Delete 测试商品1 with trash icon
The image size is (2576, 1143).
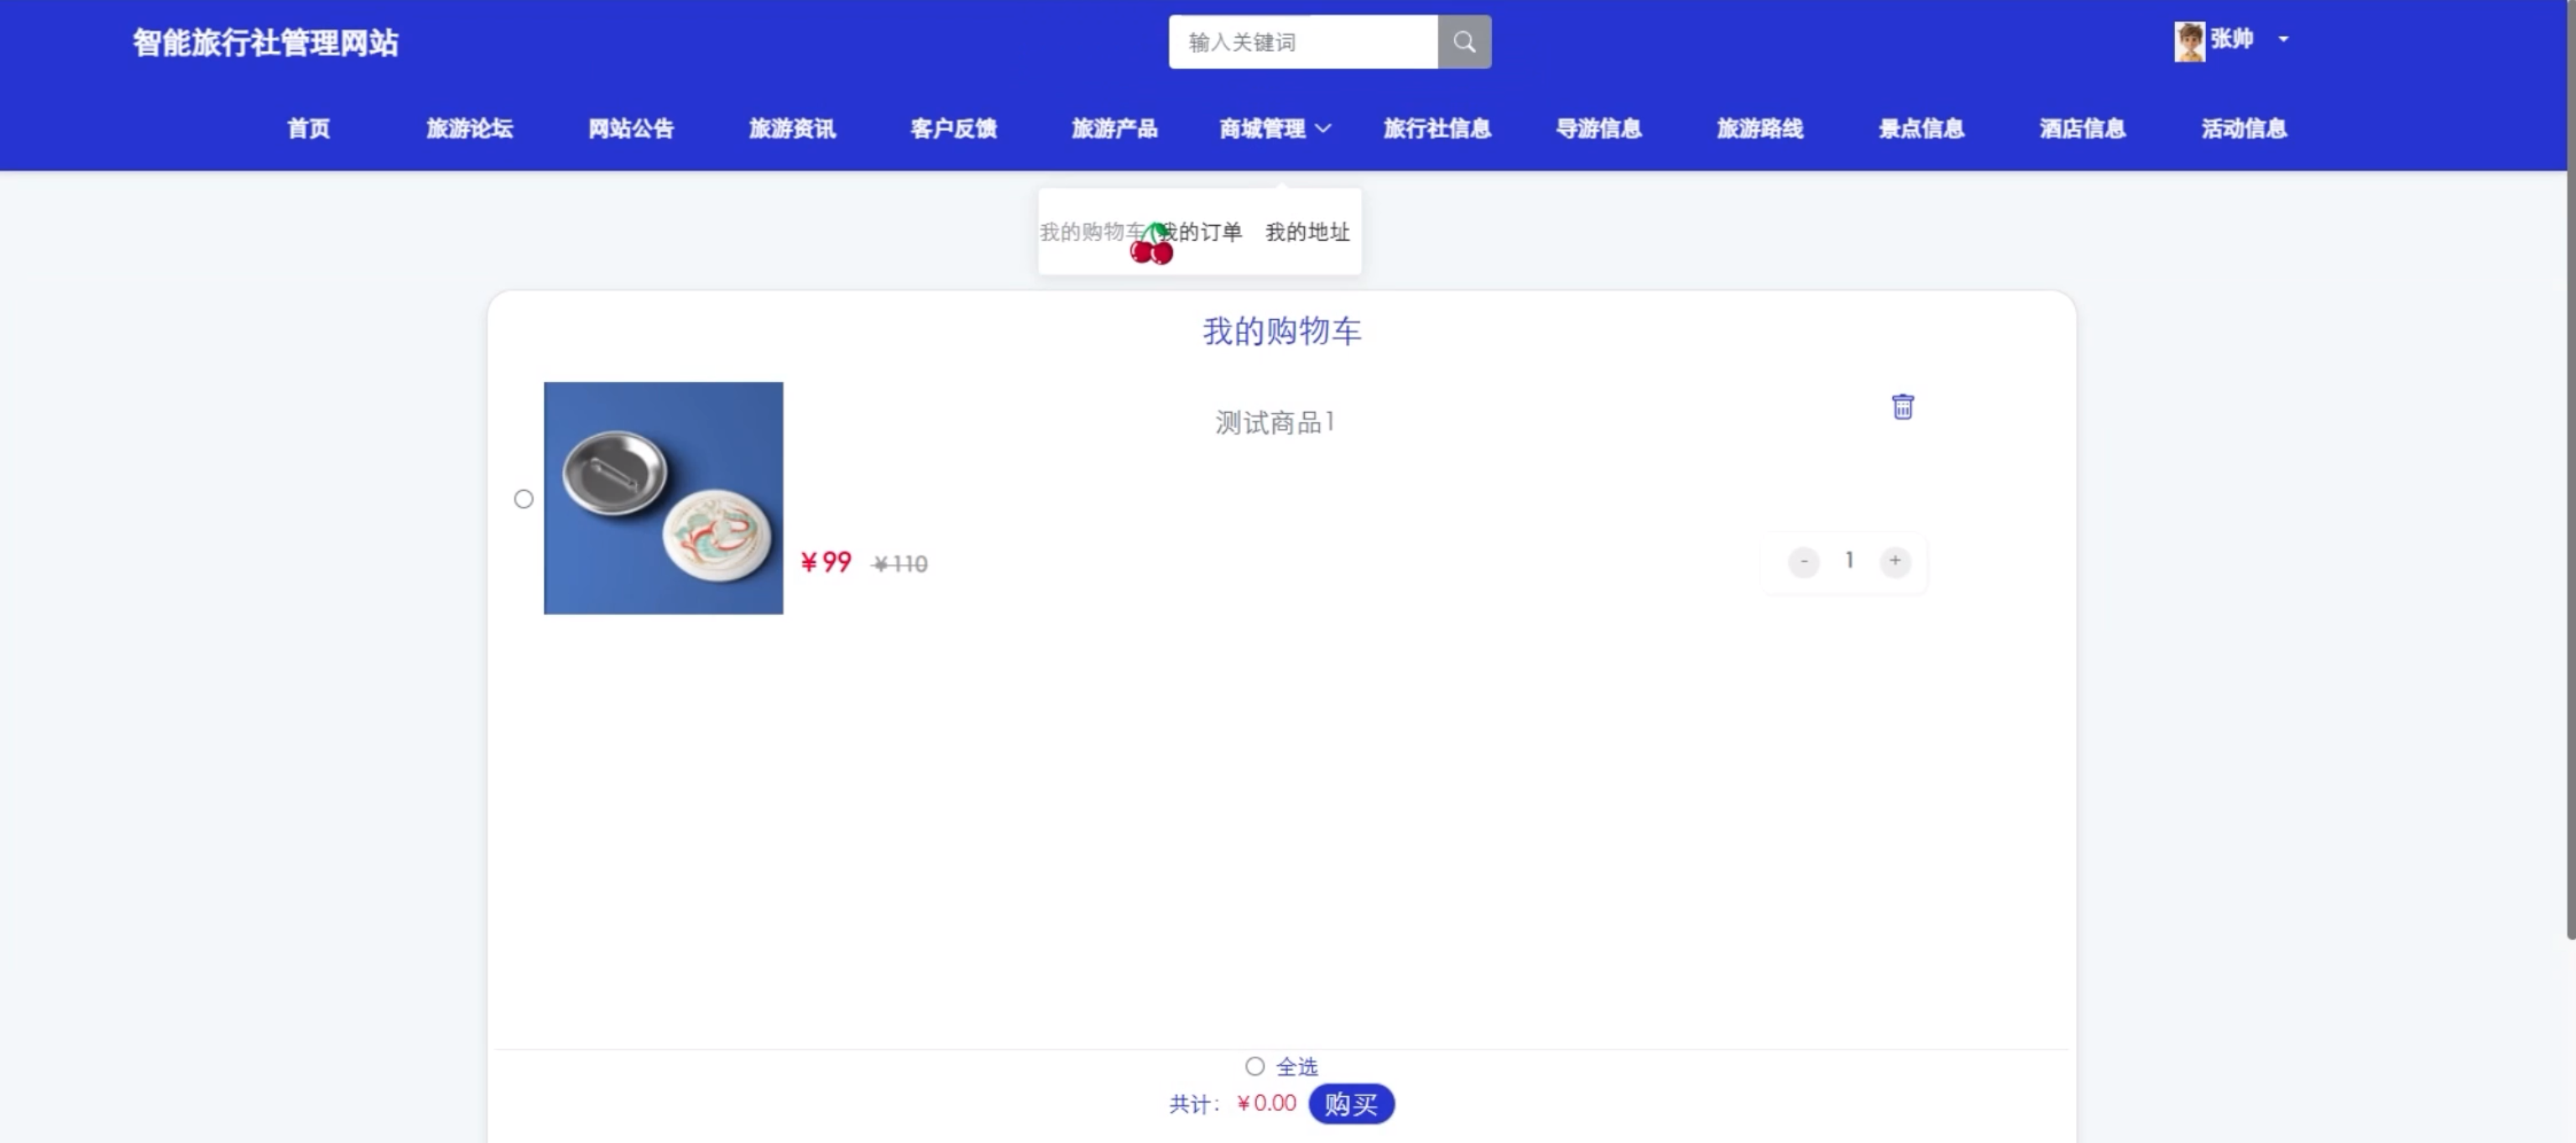(x=1902, y=407)
